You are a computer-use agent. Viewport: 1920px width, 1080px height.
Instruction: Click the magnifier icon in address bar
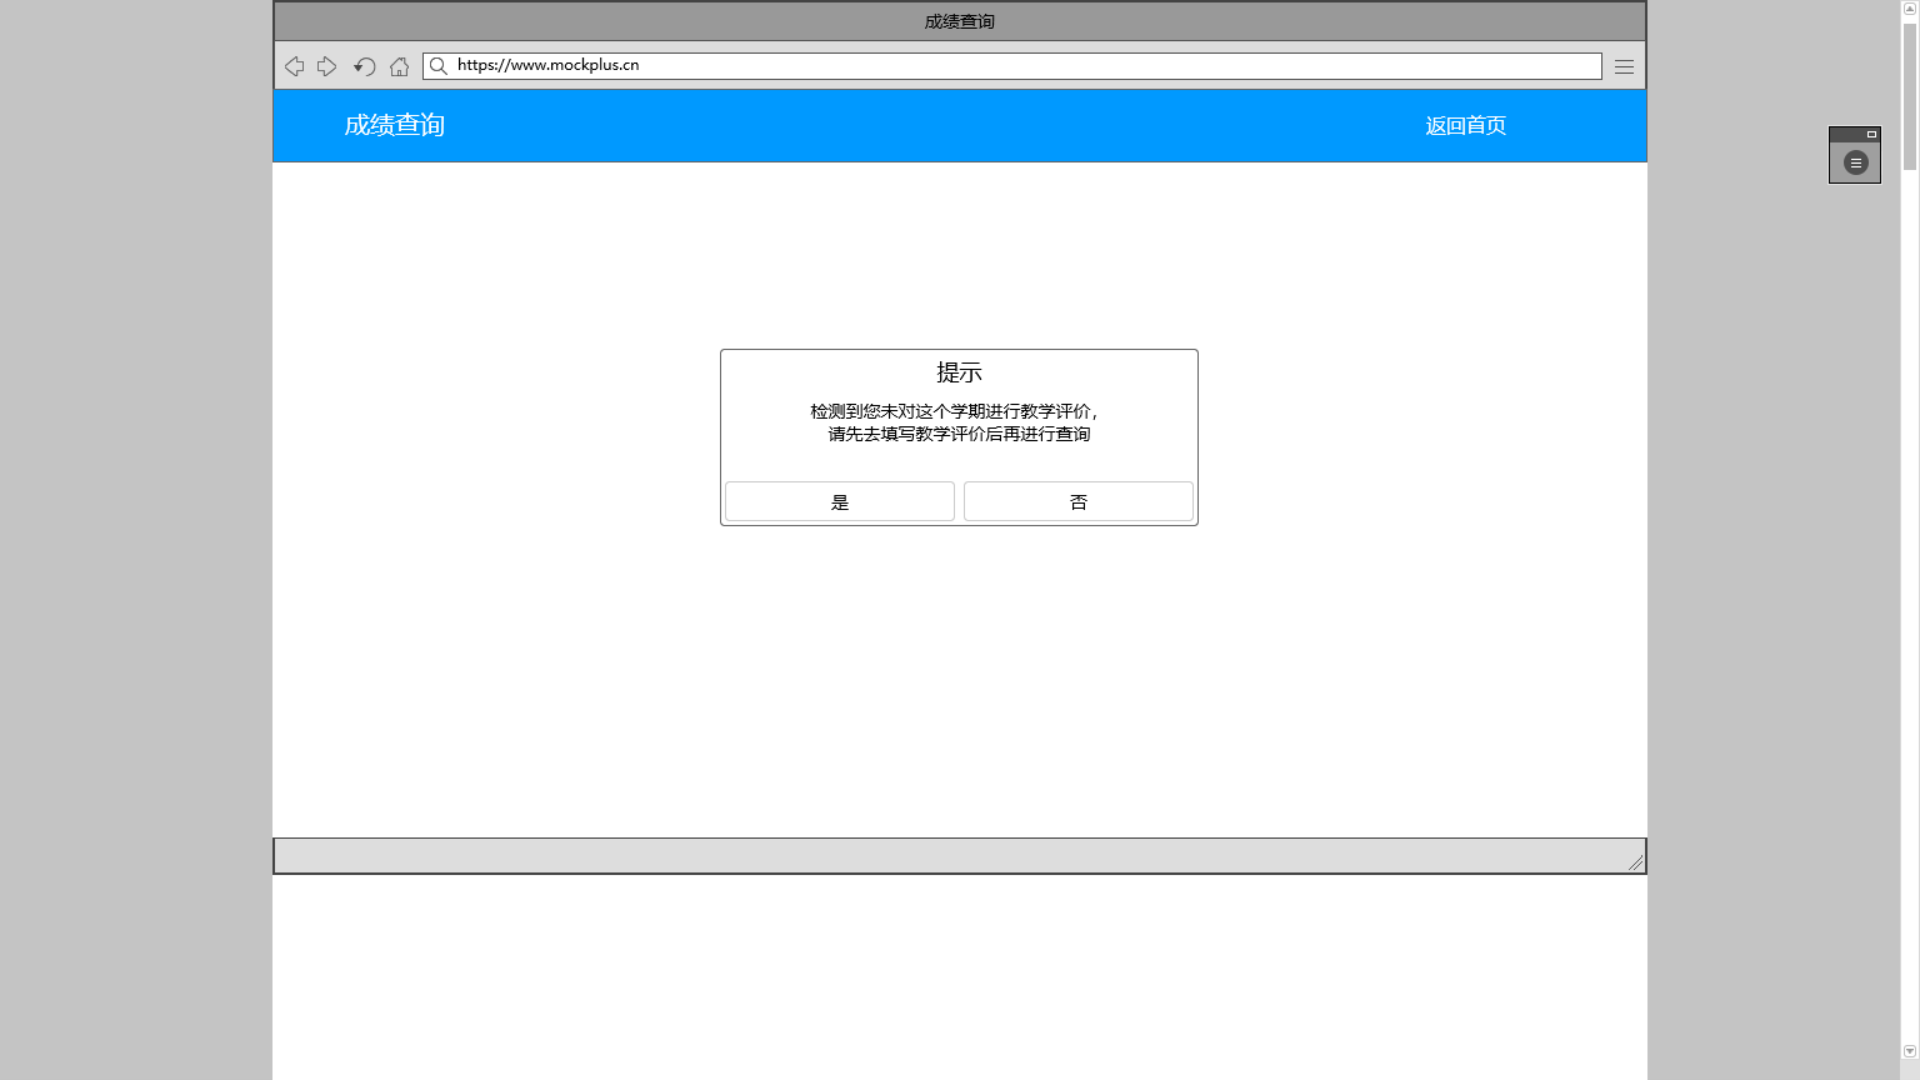tap(438, 66)
